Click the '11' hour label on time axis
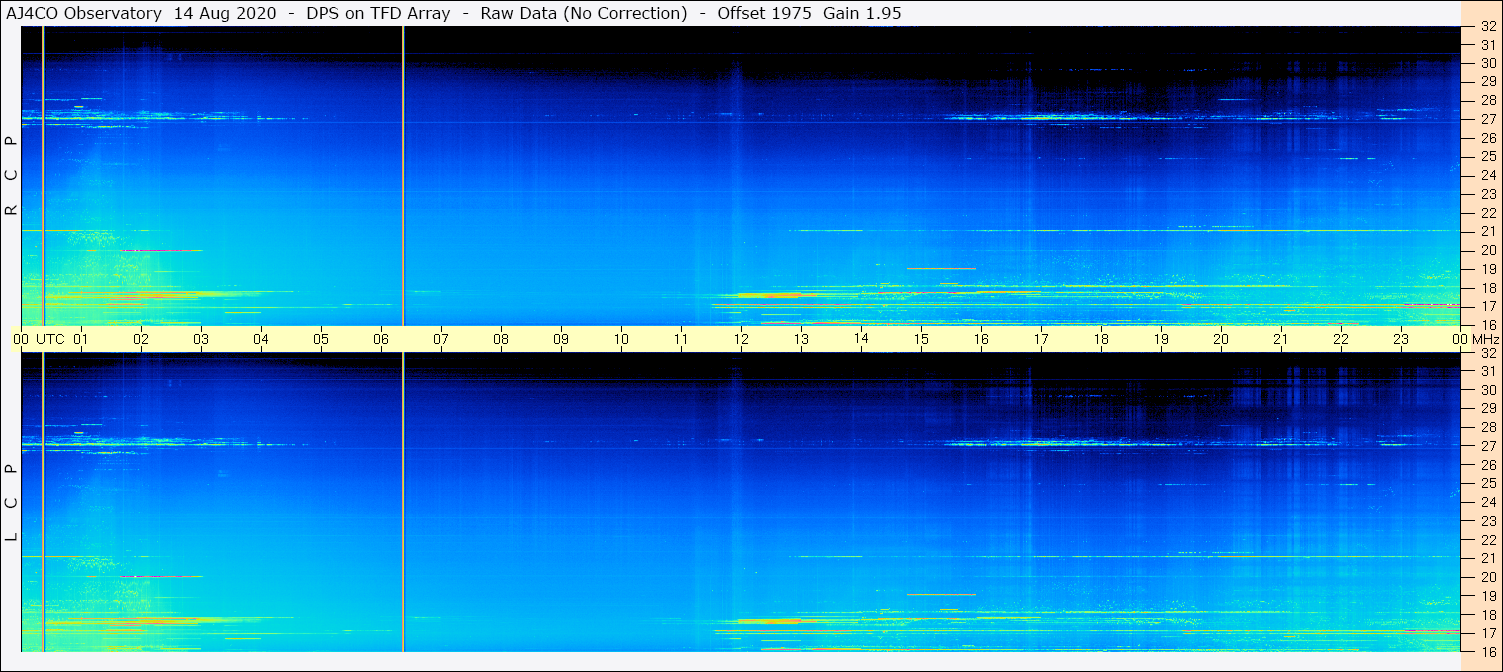 pyautogui.click(x=681, y=339)
